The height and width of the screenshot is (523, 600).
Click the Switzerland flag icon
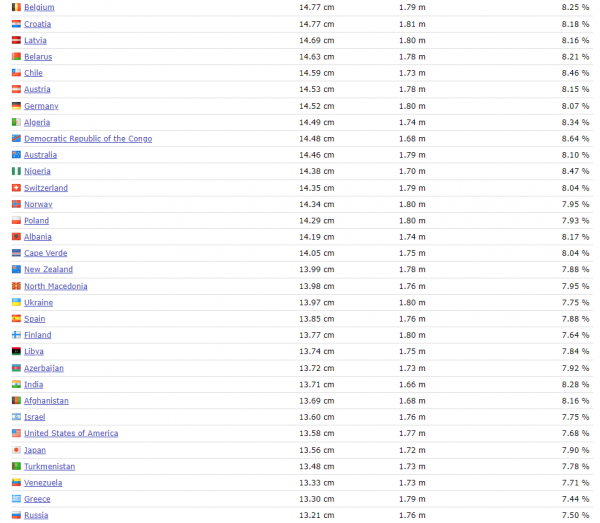16,188
